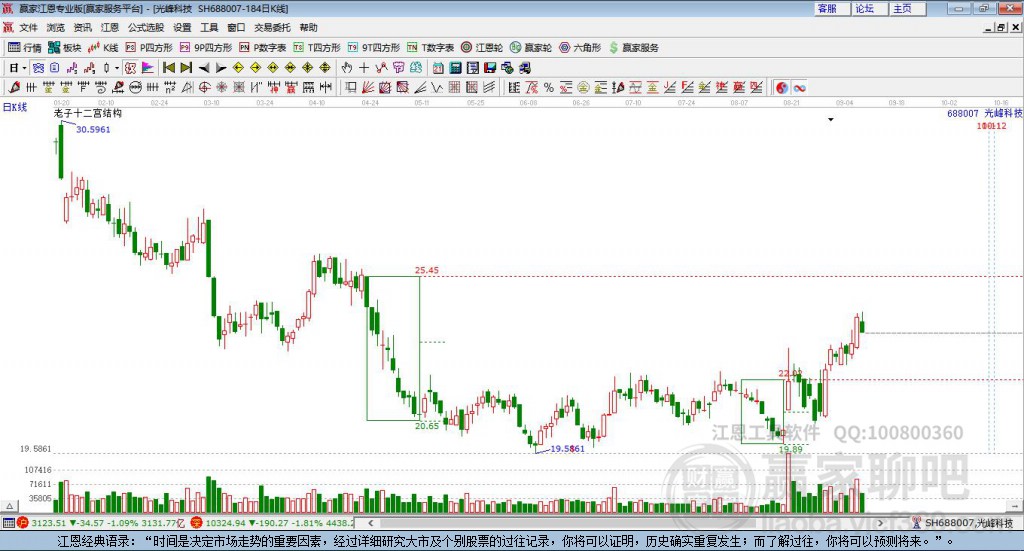Image resolution: width=1024 pixels, height=551 pixels.
Task: Open the 工具 menu
Action: (209, 27)
